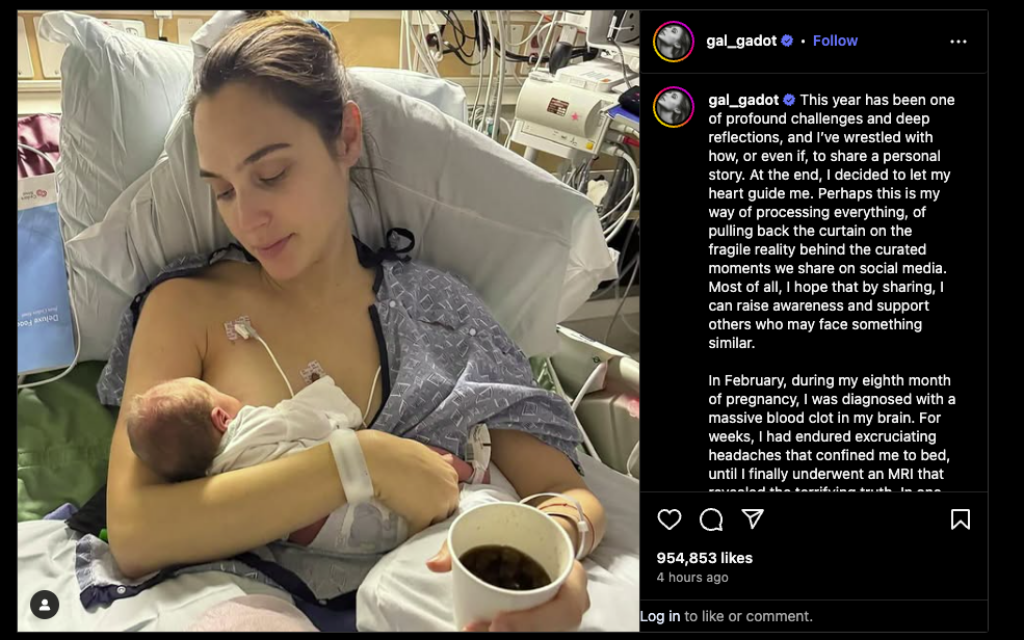Follow the gal_gadot account

[x=835, y=40]
